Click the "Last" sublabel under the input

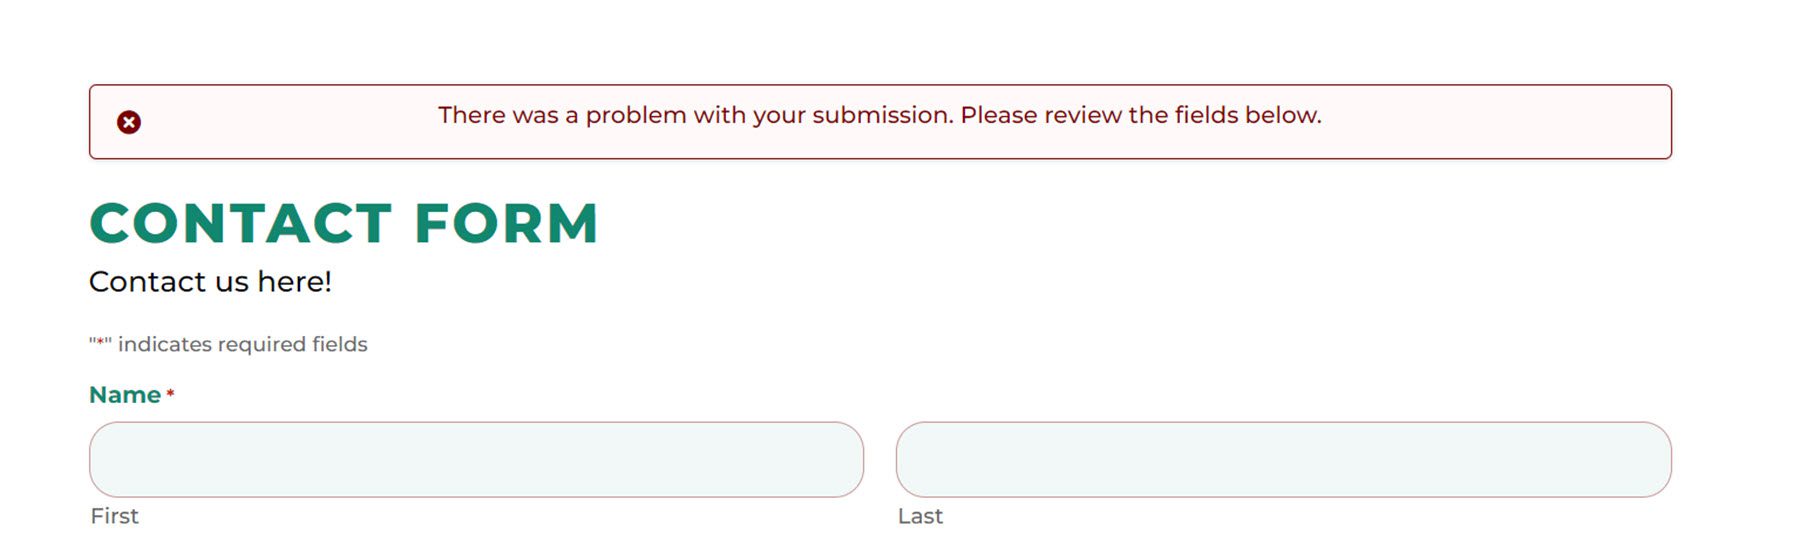point(920,516)
